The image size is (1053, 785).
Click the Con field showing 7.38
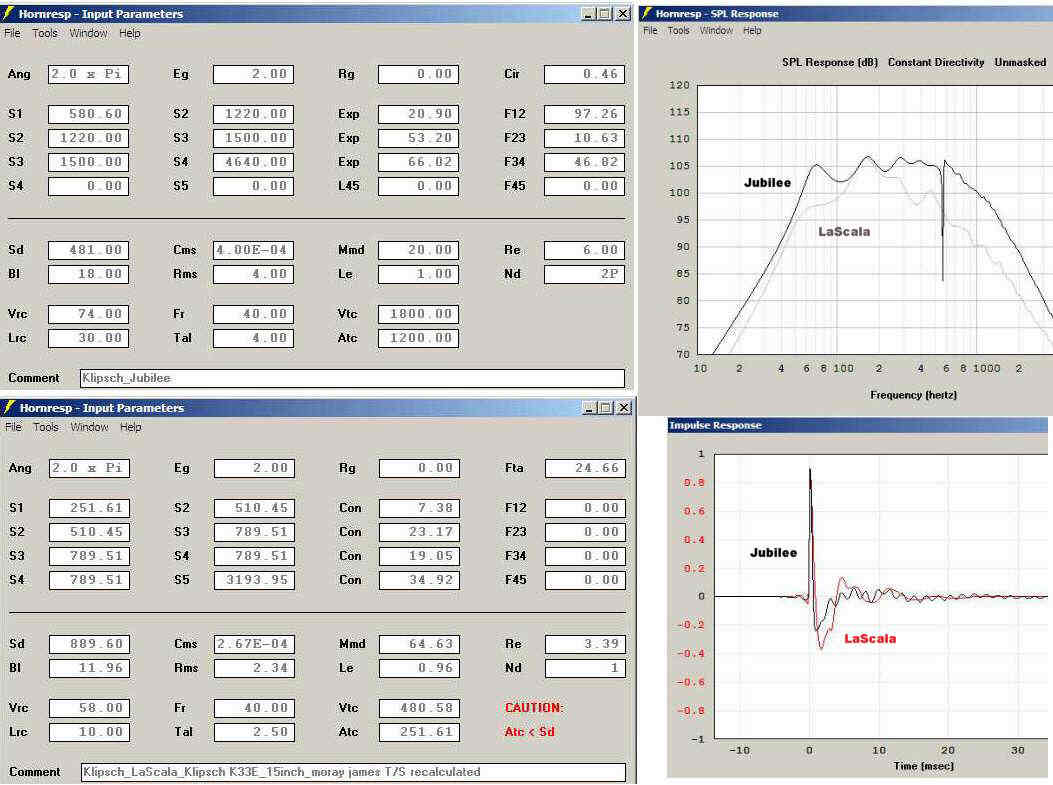[x=420, y=508]
